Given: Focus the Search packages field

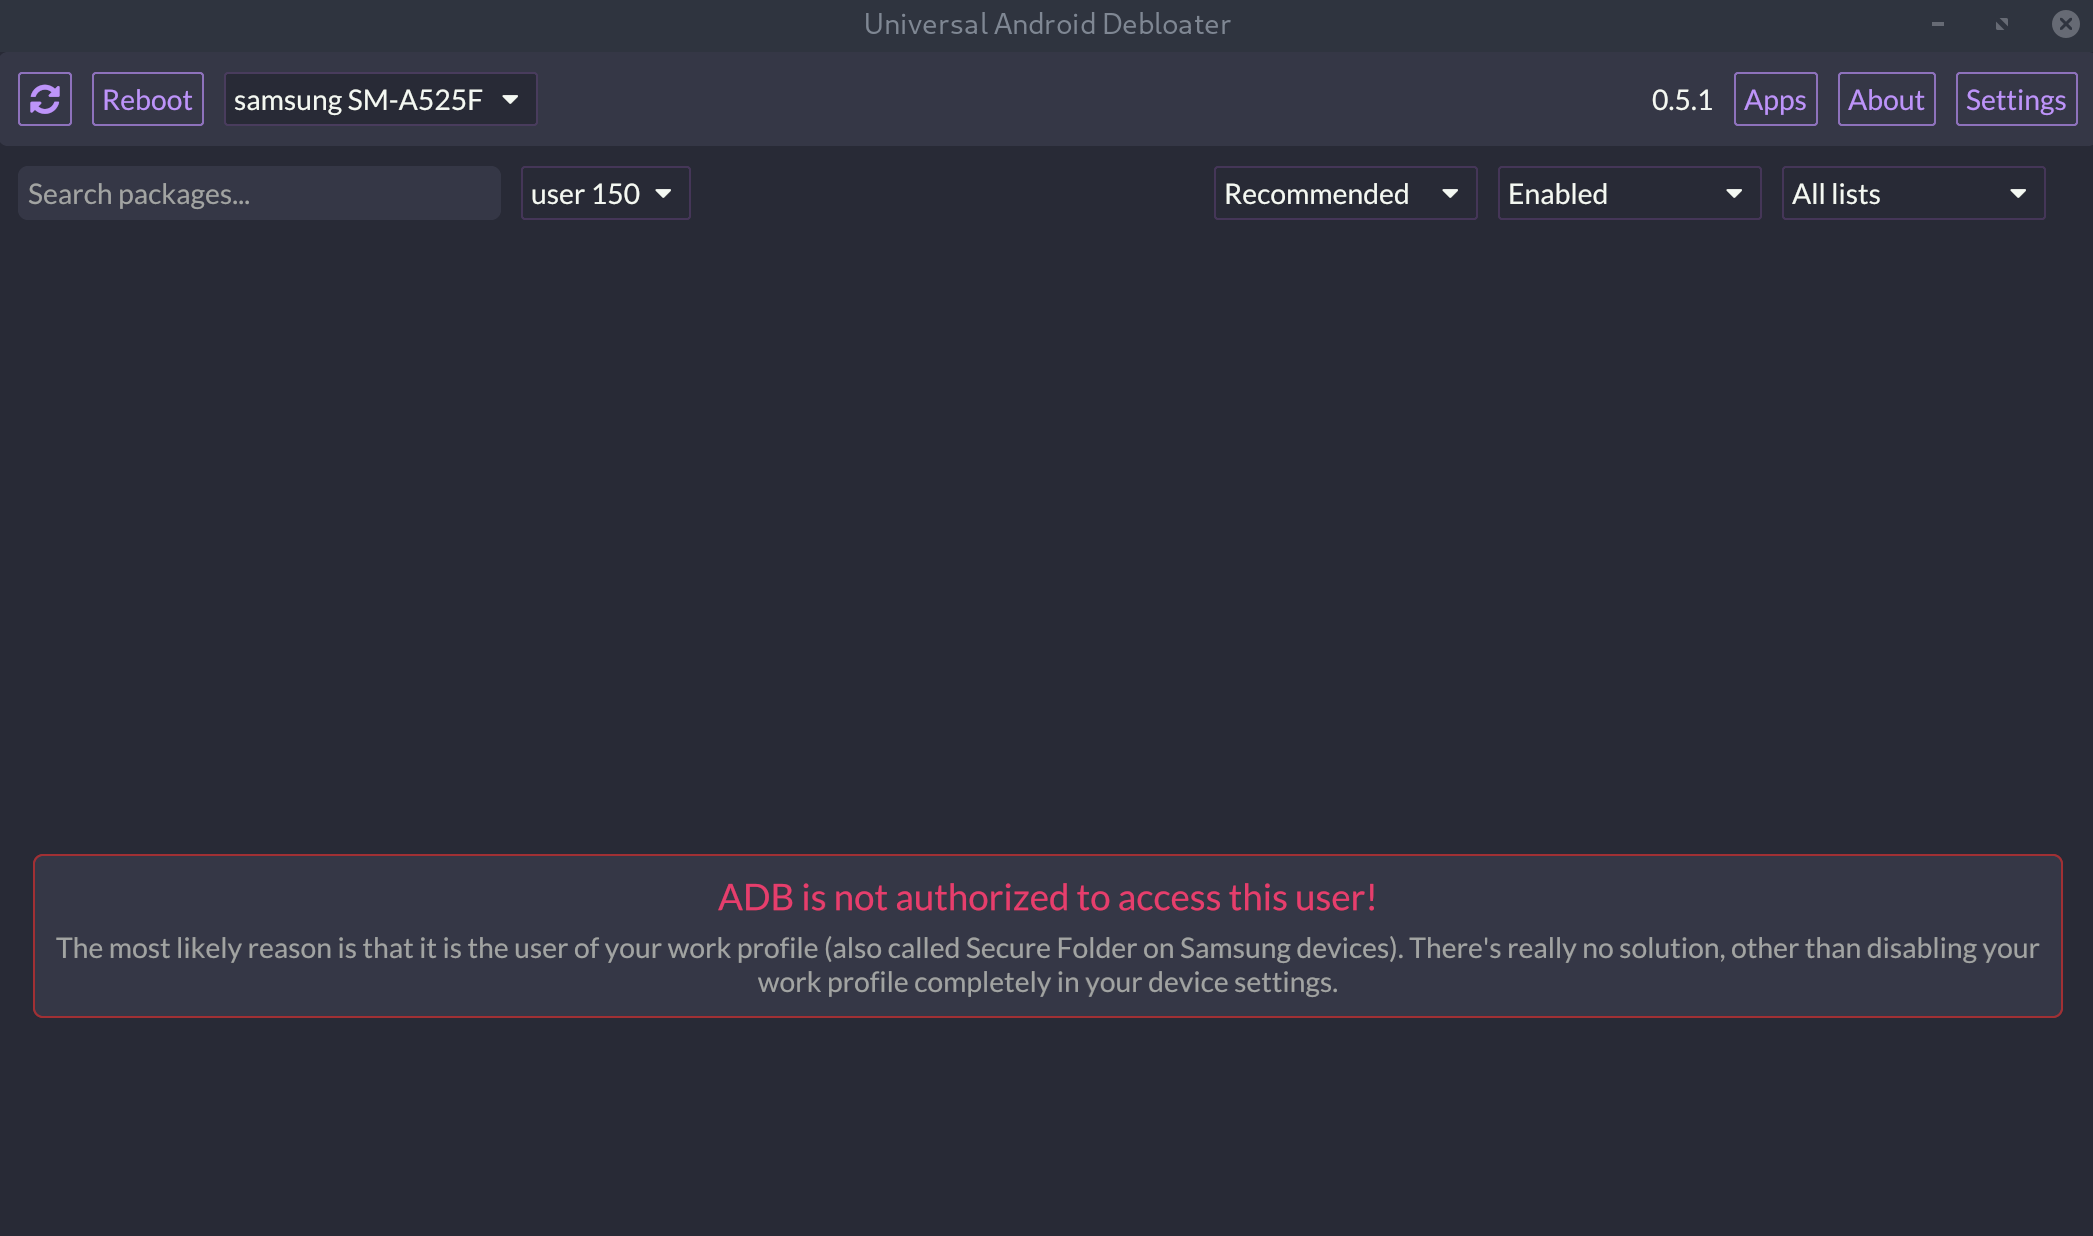Looking at the screenshot, I should click(x=258, y=193).
